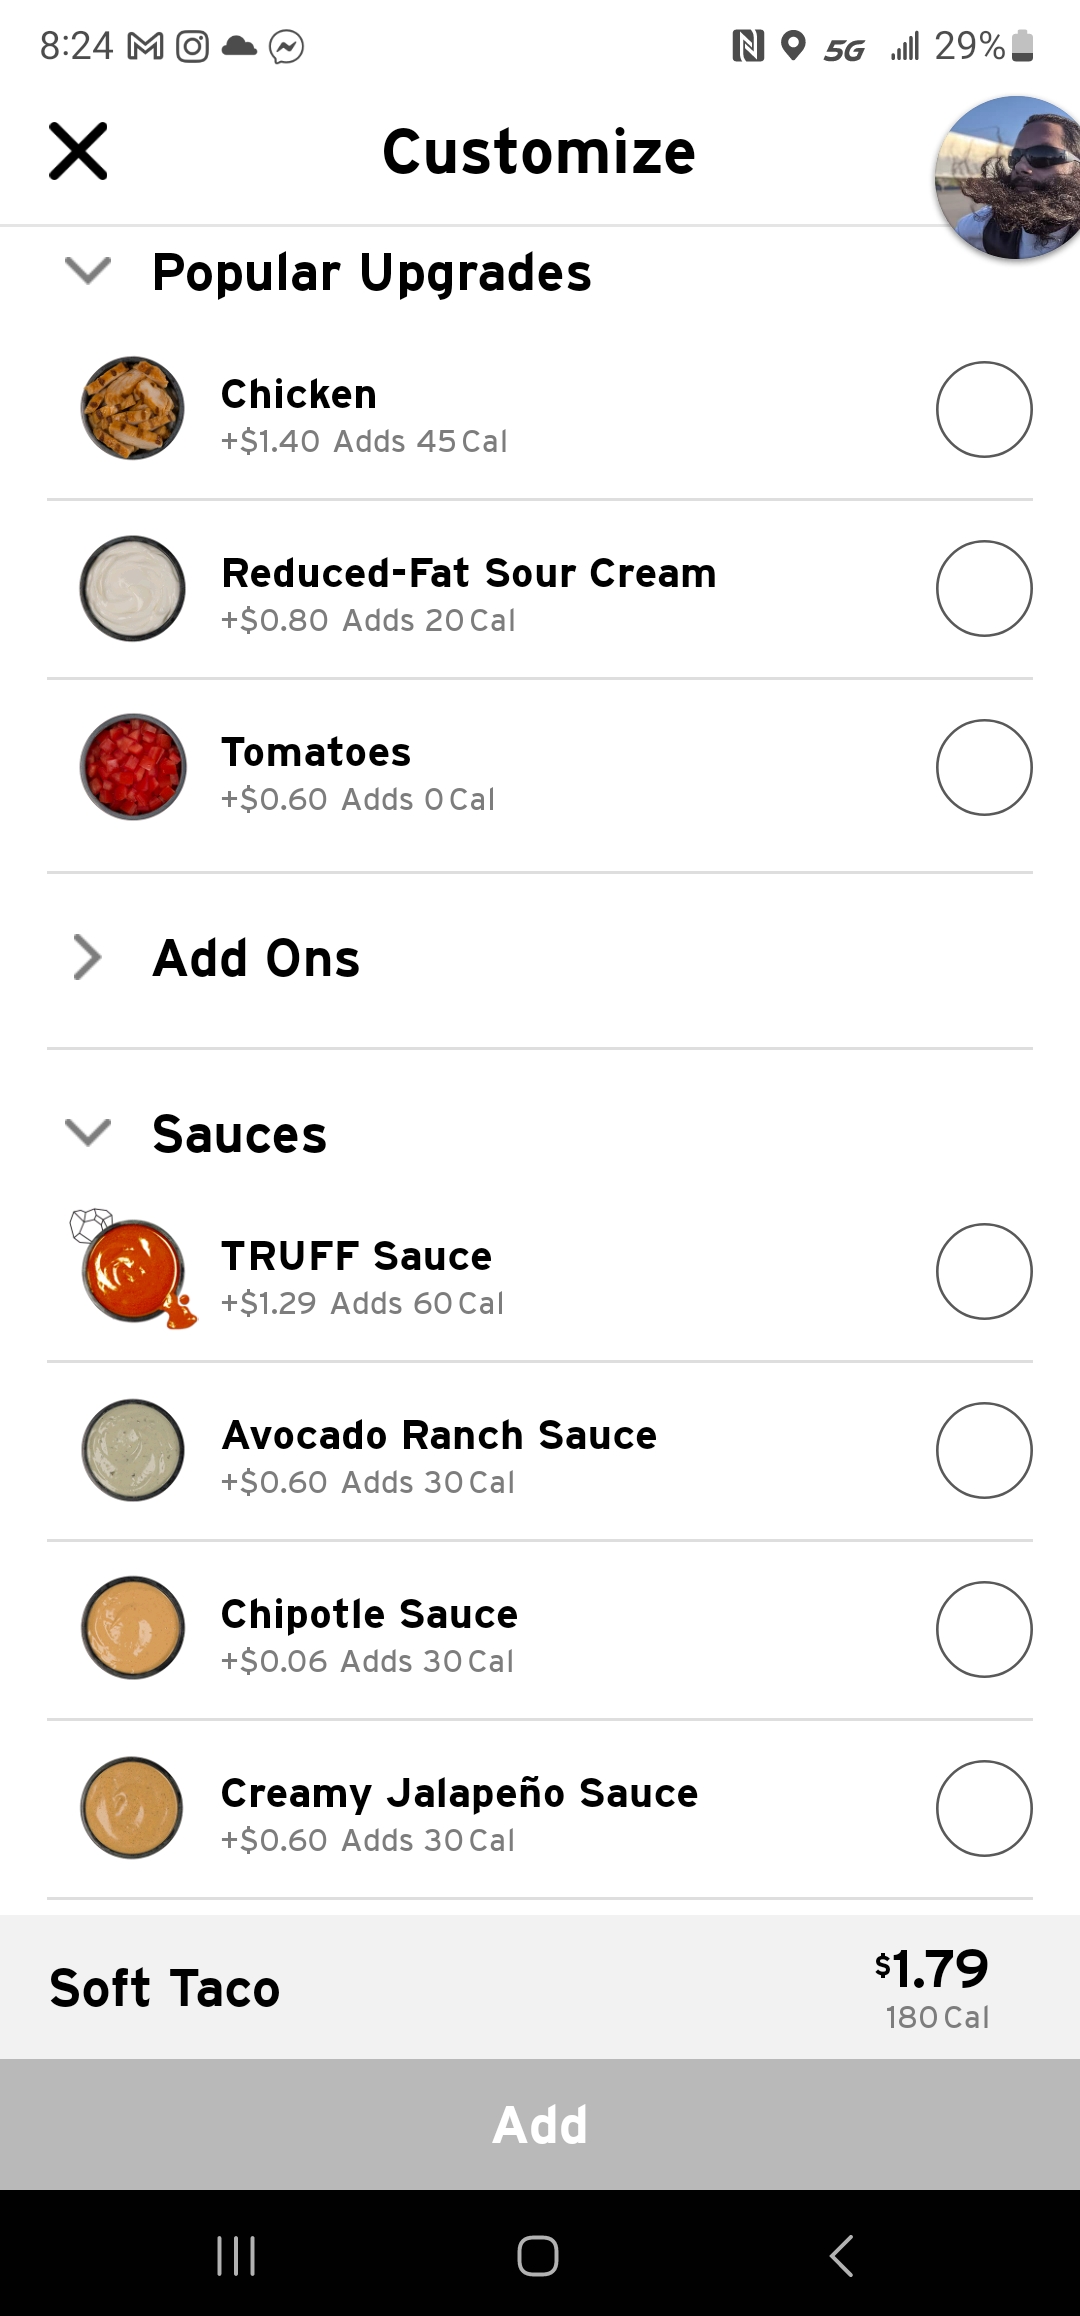
Task: Collapse the Sauces section chevron
Action: click(x=88, y=1133)
